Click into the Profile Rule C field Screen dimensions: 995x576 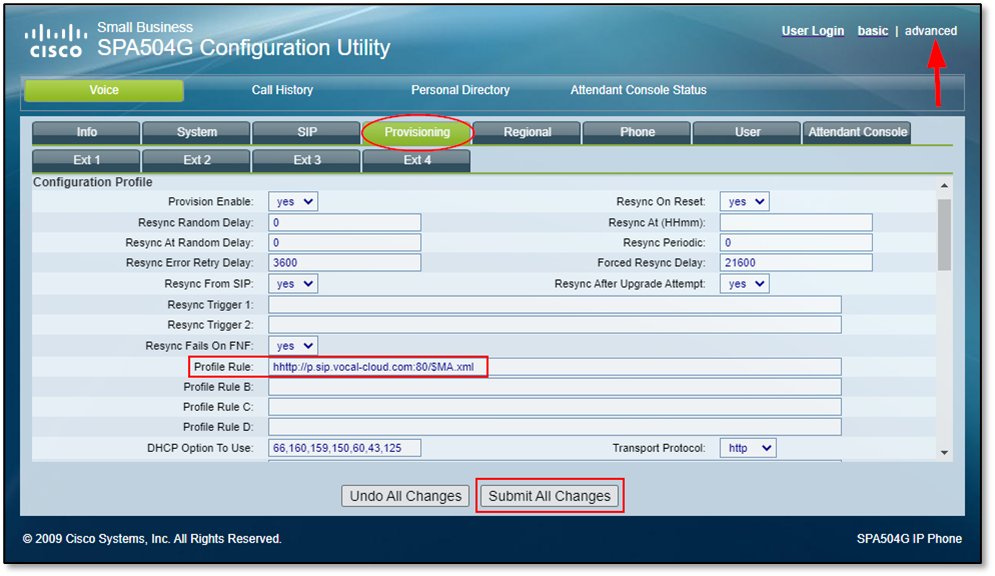pos(555,407)
